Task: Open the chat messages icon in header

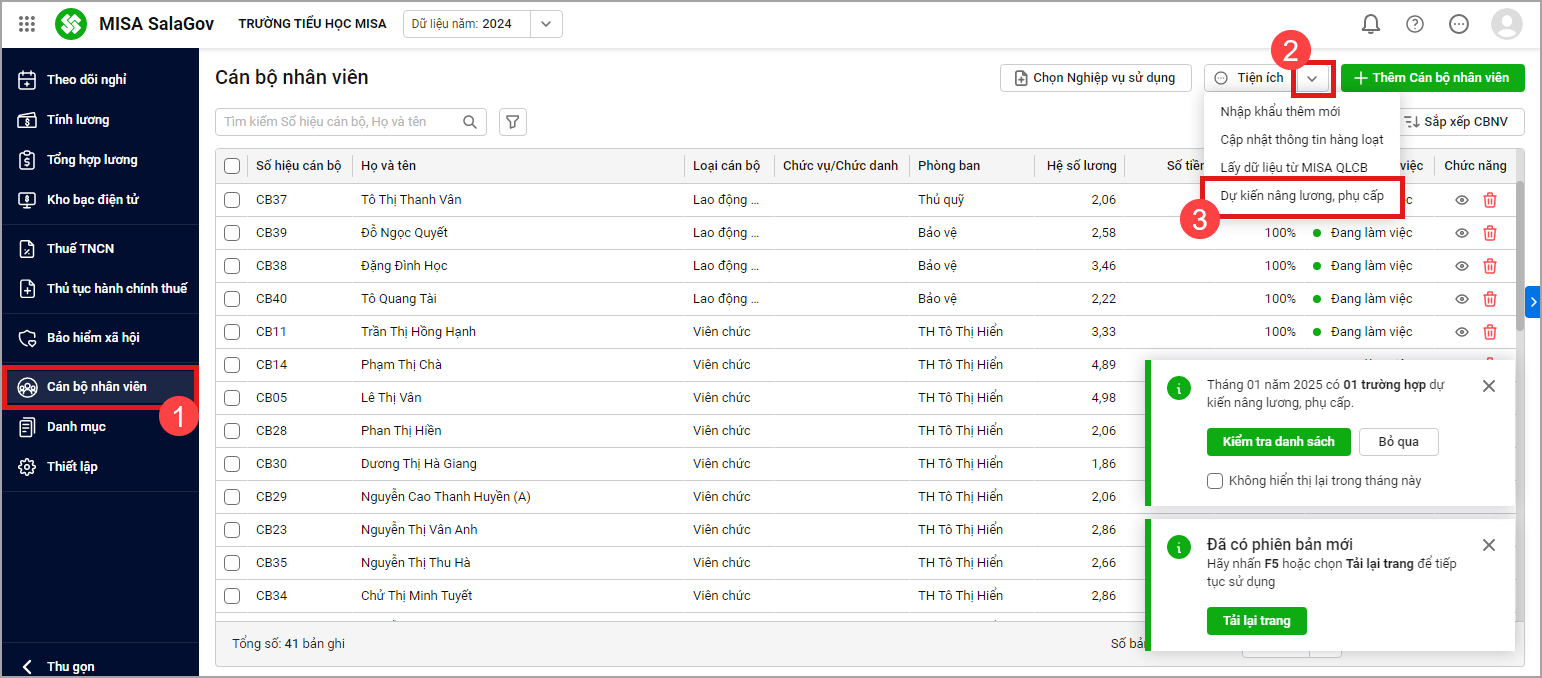Action: [x=1458, y=24]
